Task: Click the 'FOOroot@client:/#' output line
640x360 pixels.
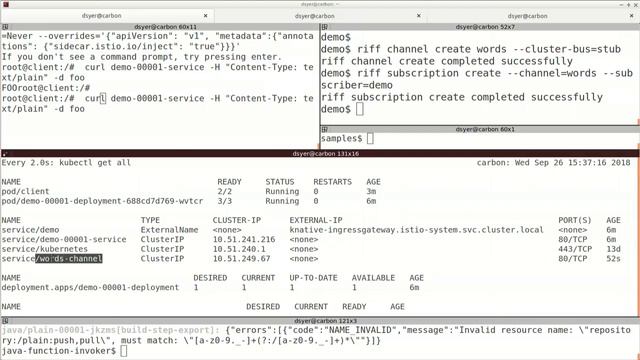Action: [x=46, y=88]
